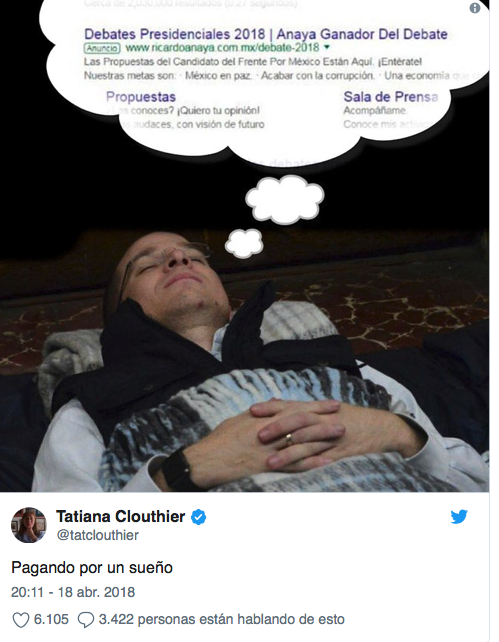Viewport: 499px width, 642px height.
Task: Open the 'Sala de Prensa' sitelink
Action: [391, 97]
